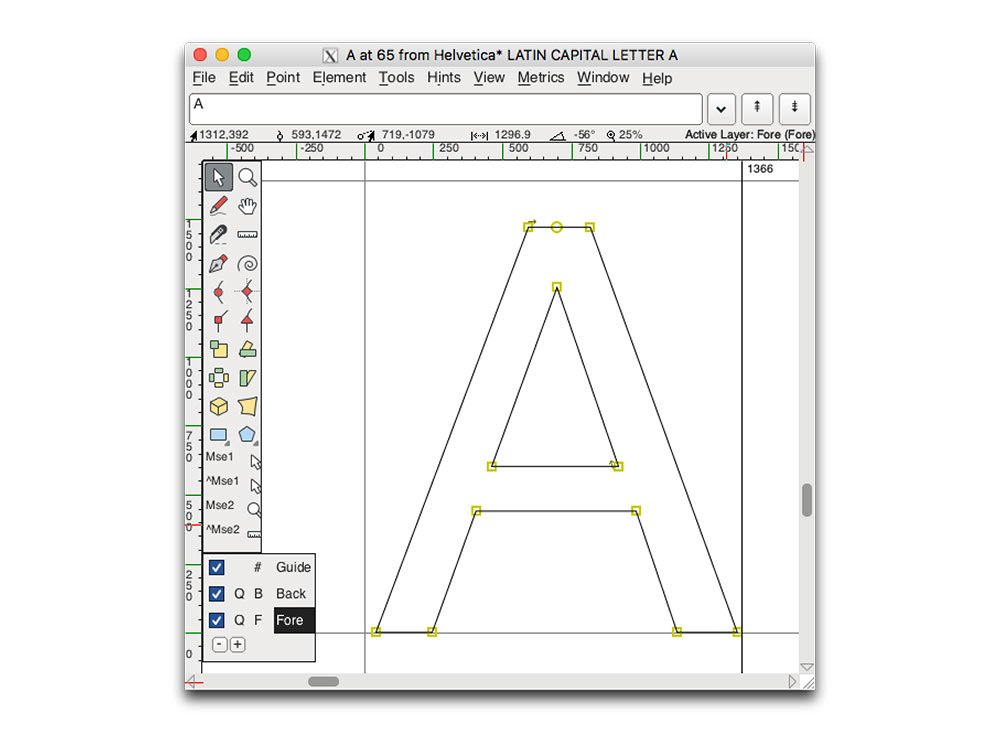
Task: Click the horizontal scrollbar thumb
Action: (323, 682)
